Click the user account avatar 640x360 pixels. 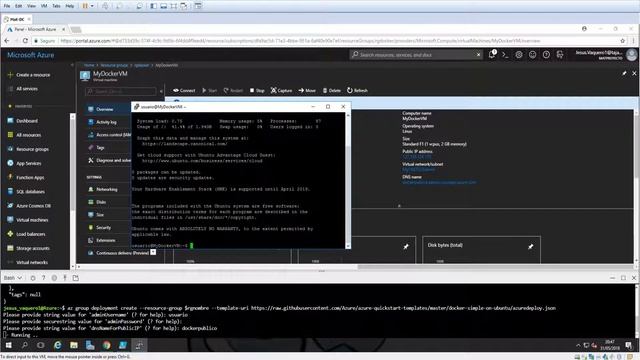631,55
